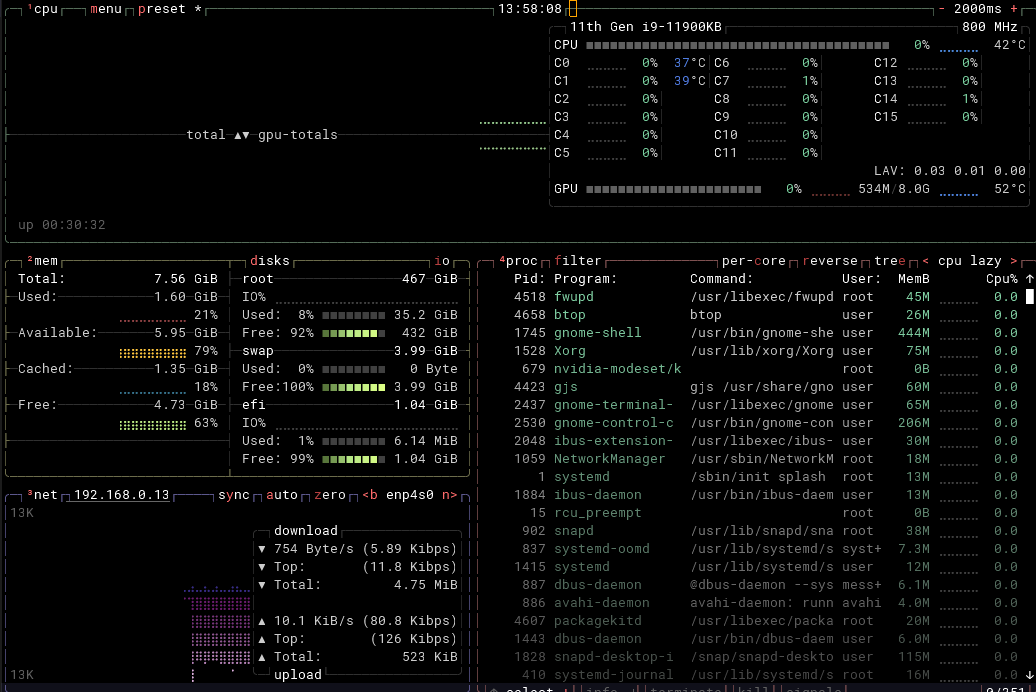
Task: Click the cpu box label
Action: [x=43, y=9]
